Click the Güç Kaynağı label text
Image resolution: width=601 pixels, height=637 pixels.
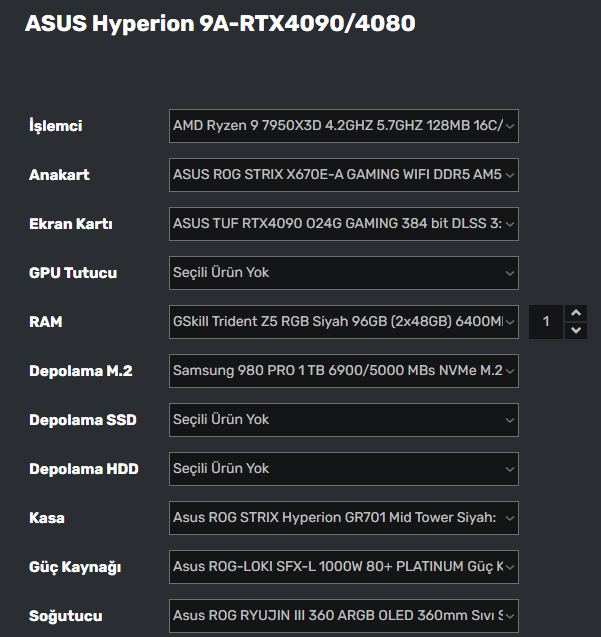click(75, 567)
